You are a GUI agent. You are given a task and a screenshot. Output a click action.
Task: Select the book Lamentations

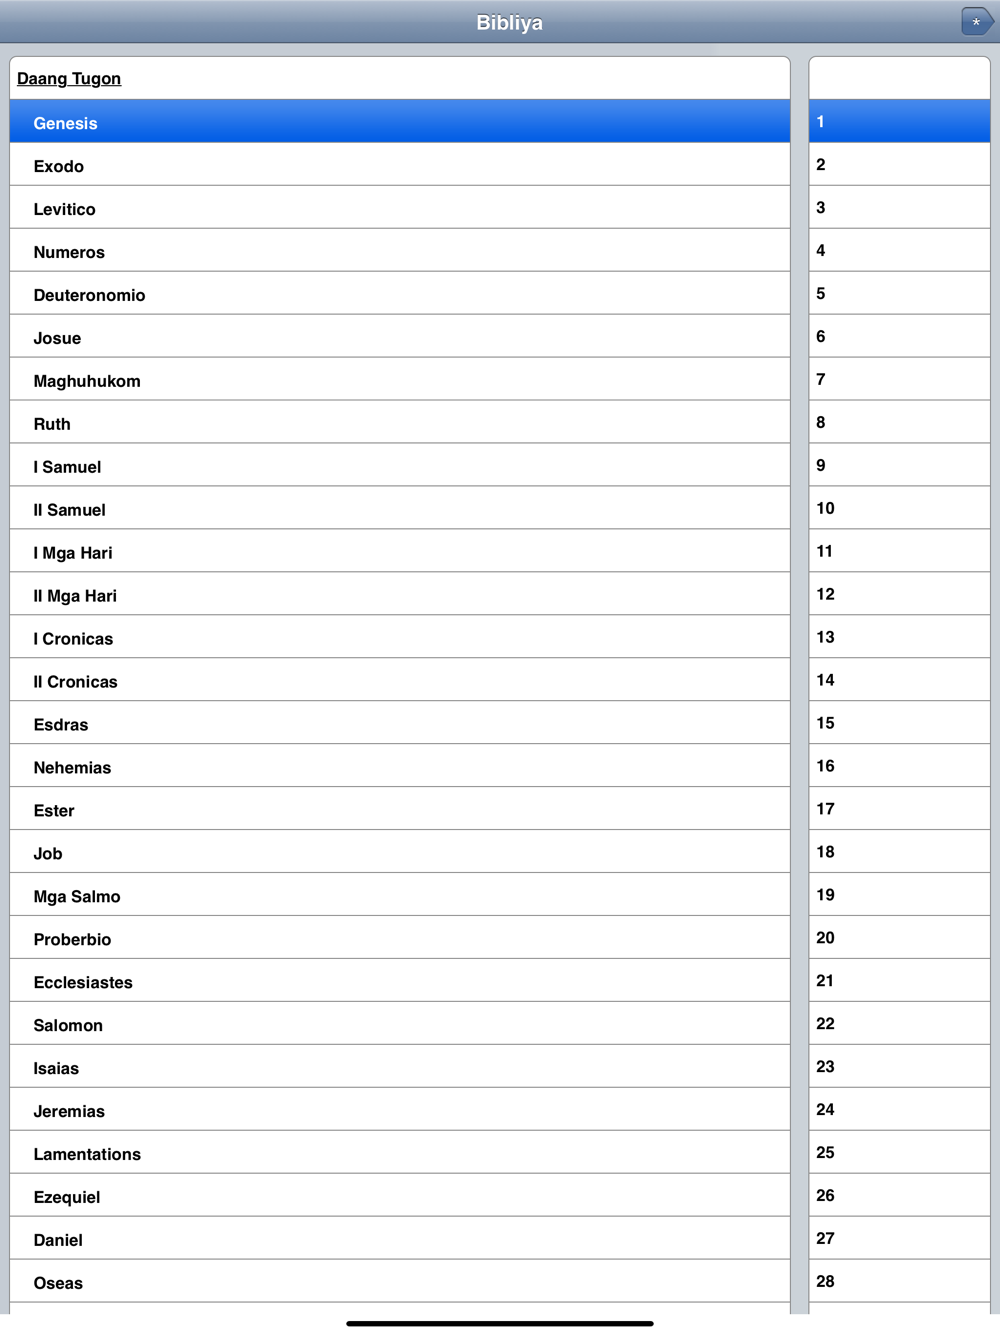click(400, 1154)
